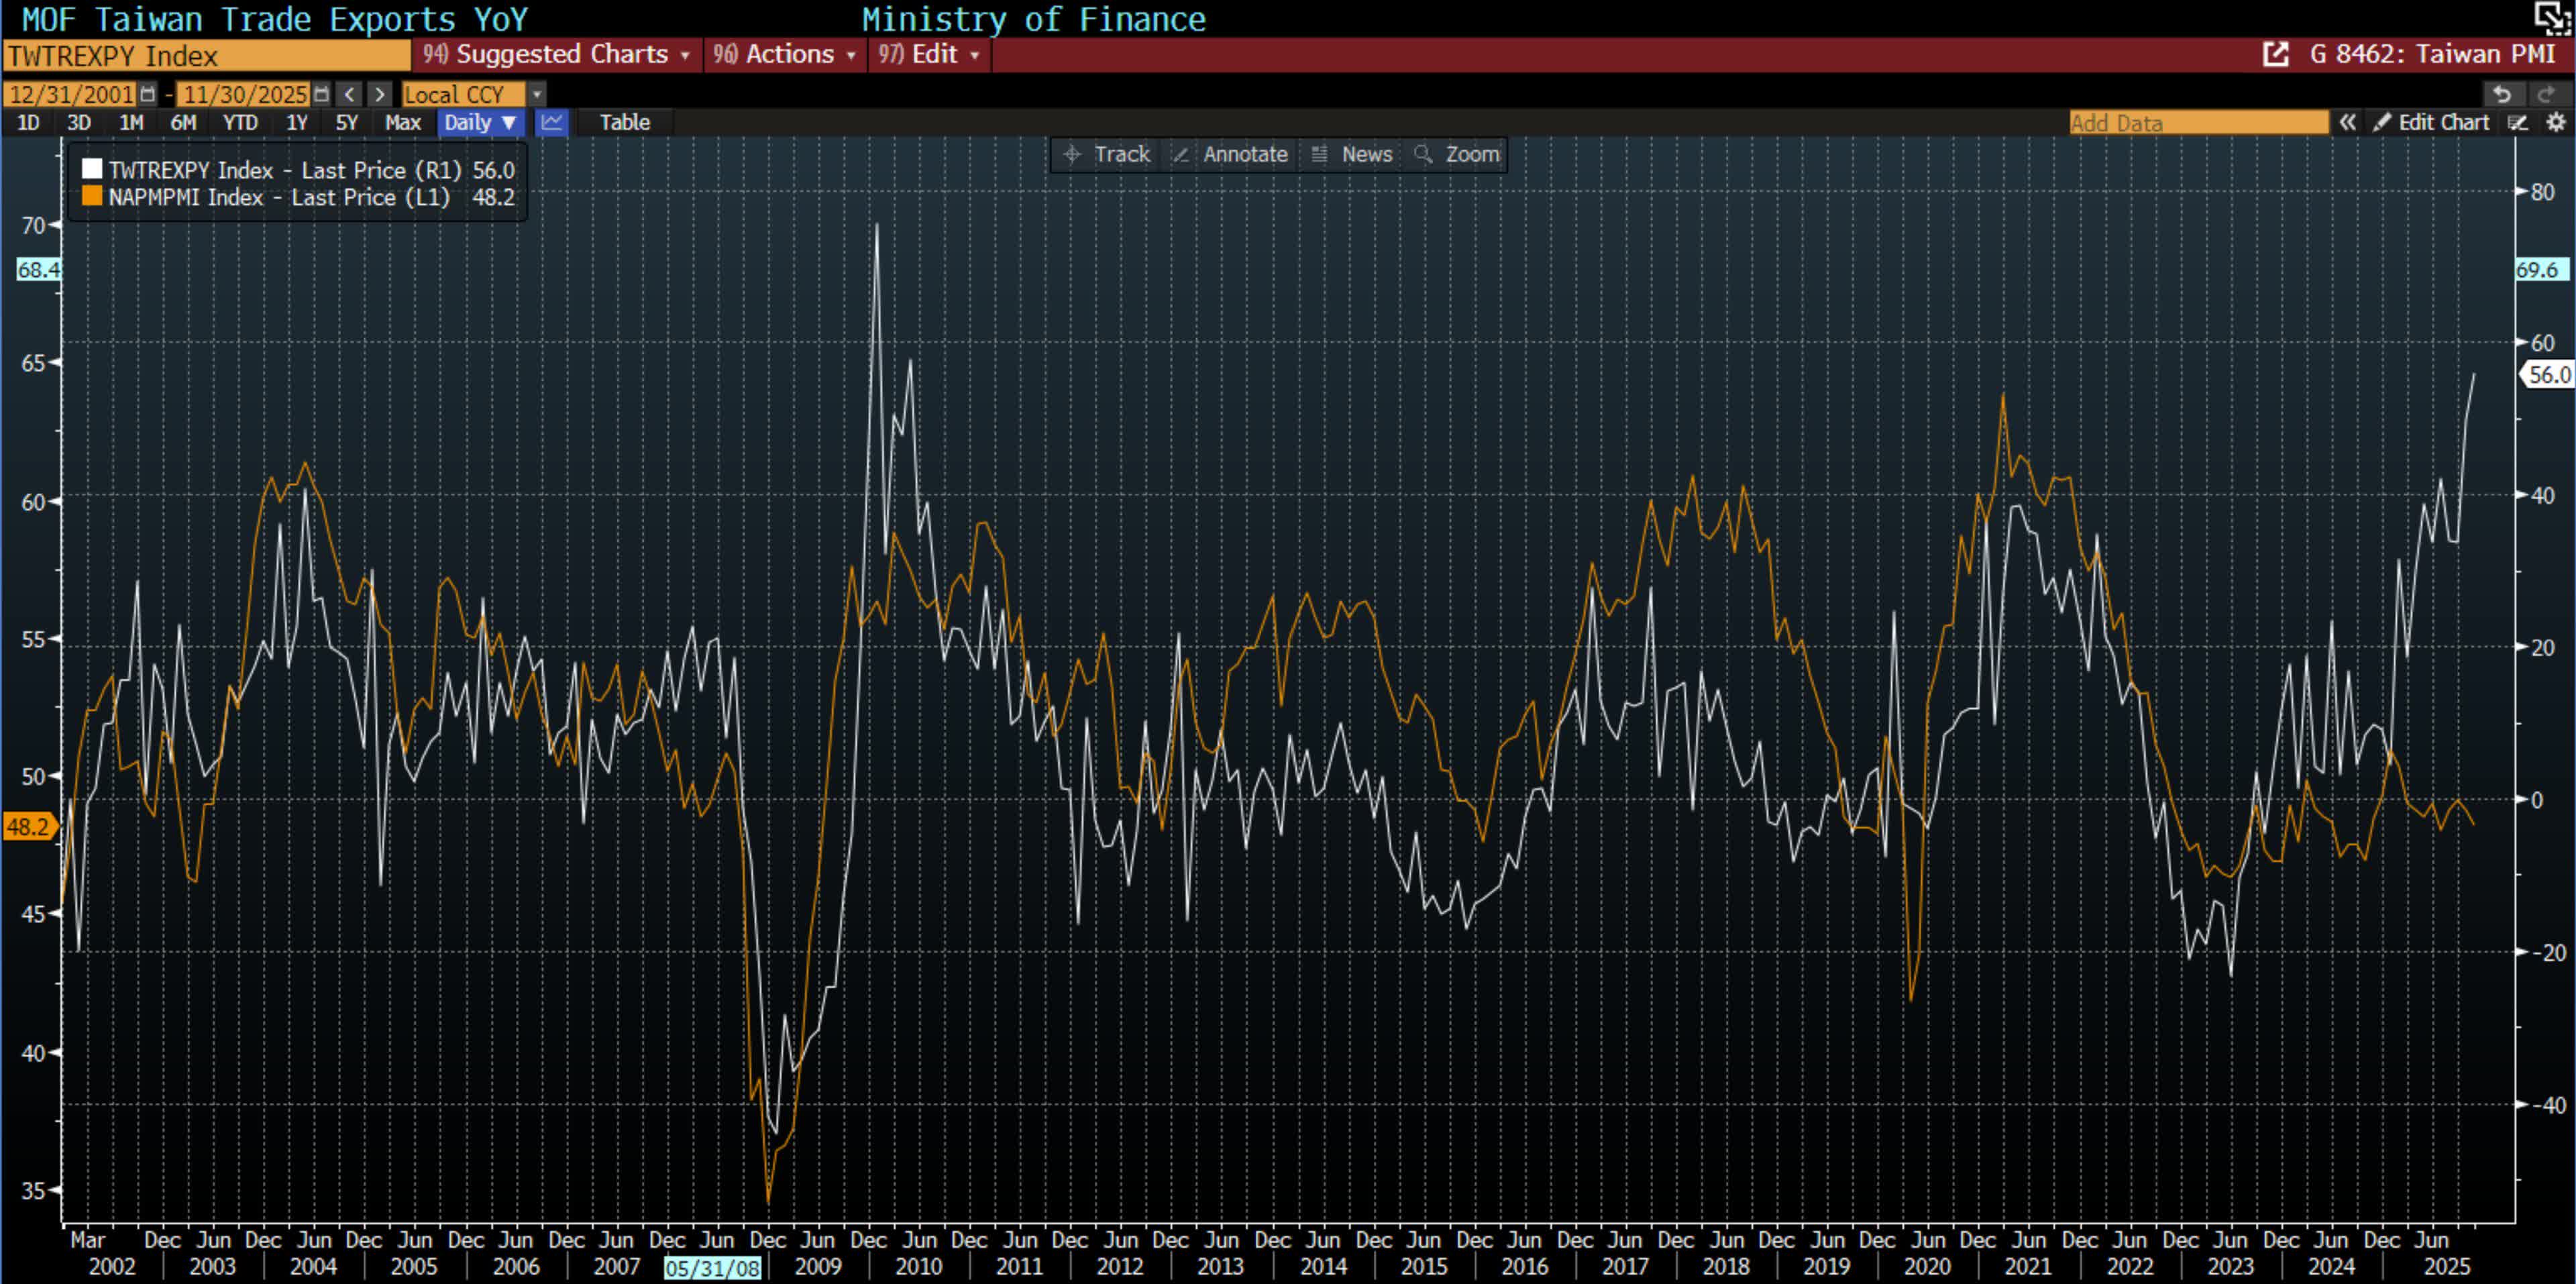Click the line chart view icon
Screen dimensions: 2576x1284
click(x=551, y=122)
